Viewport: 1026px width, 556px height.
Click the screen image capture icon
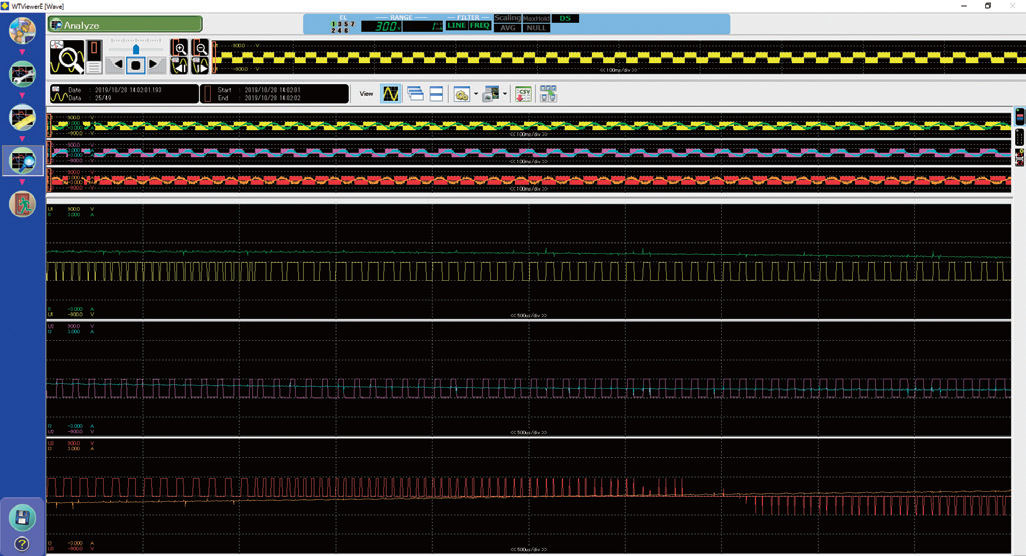click(491, 94)
